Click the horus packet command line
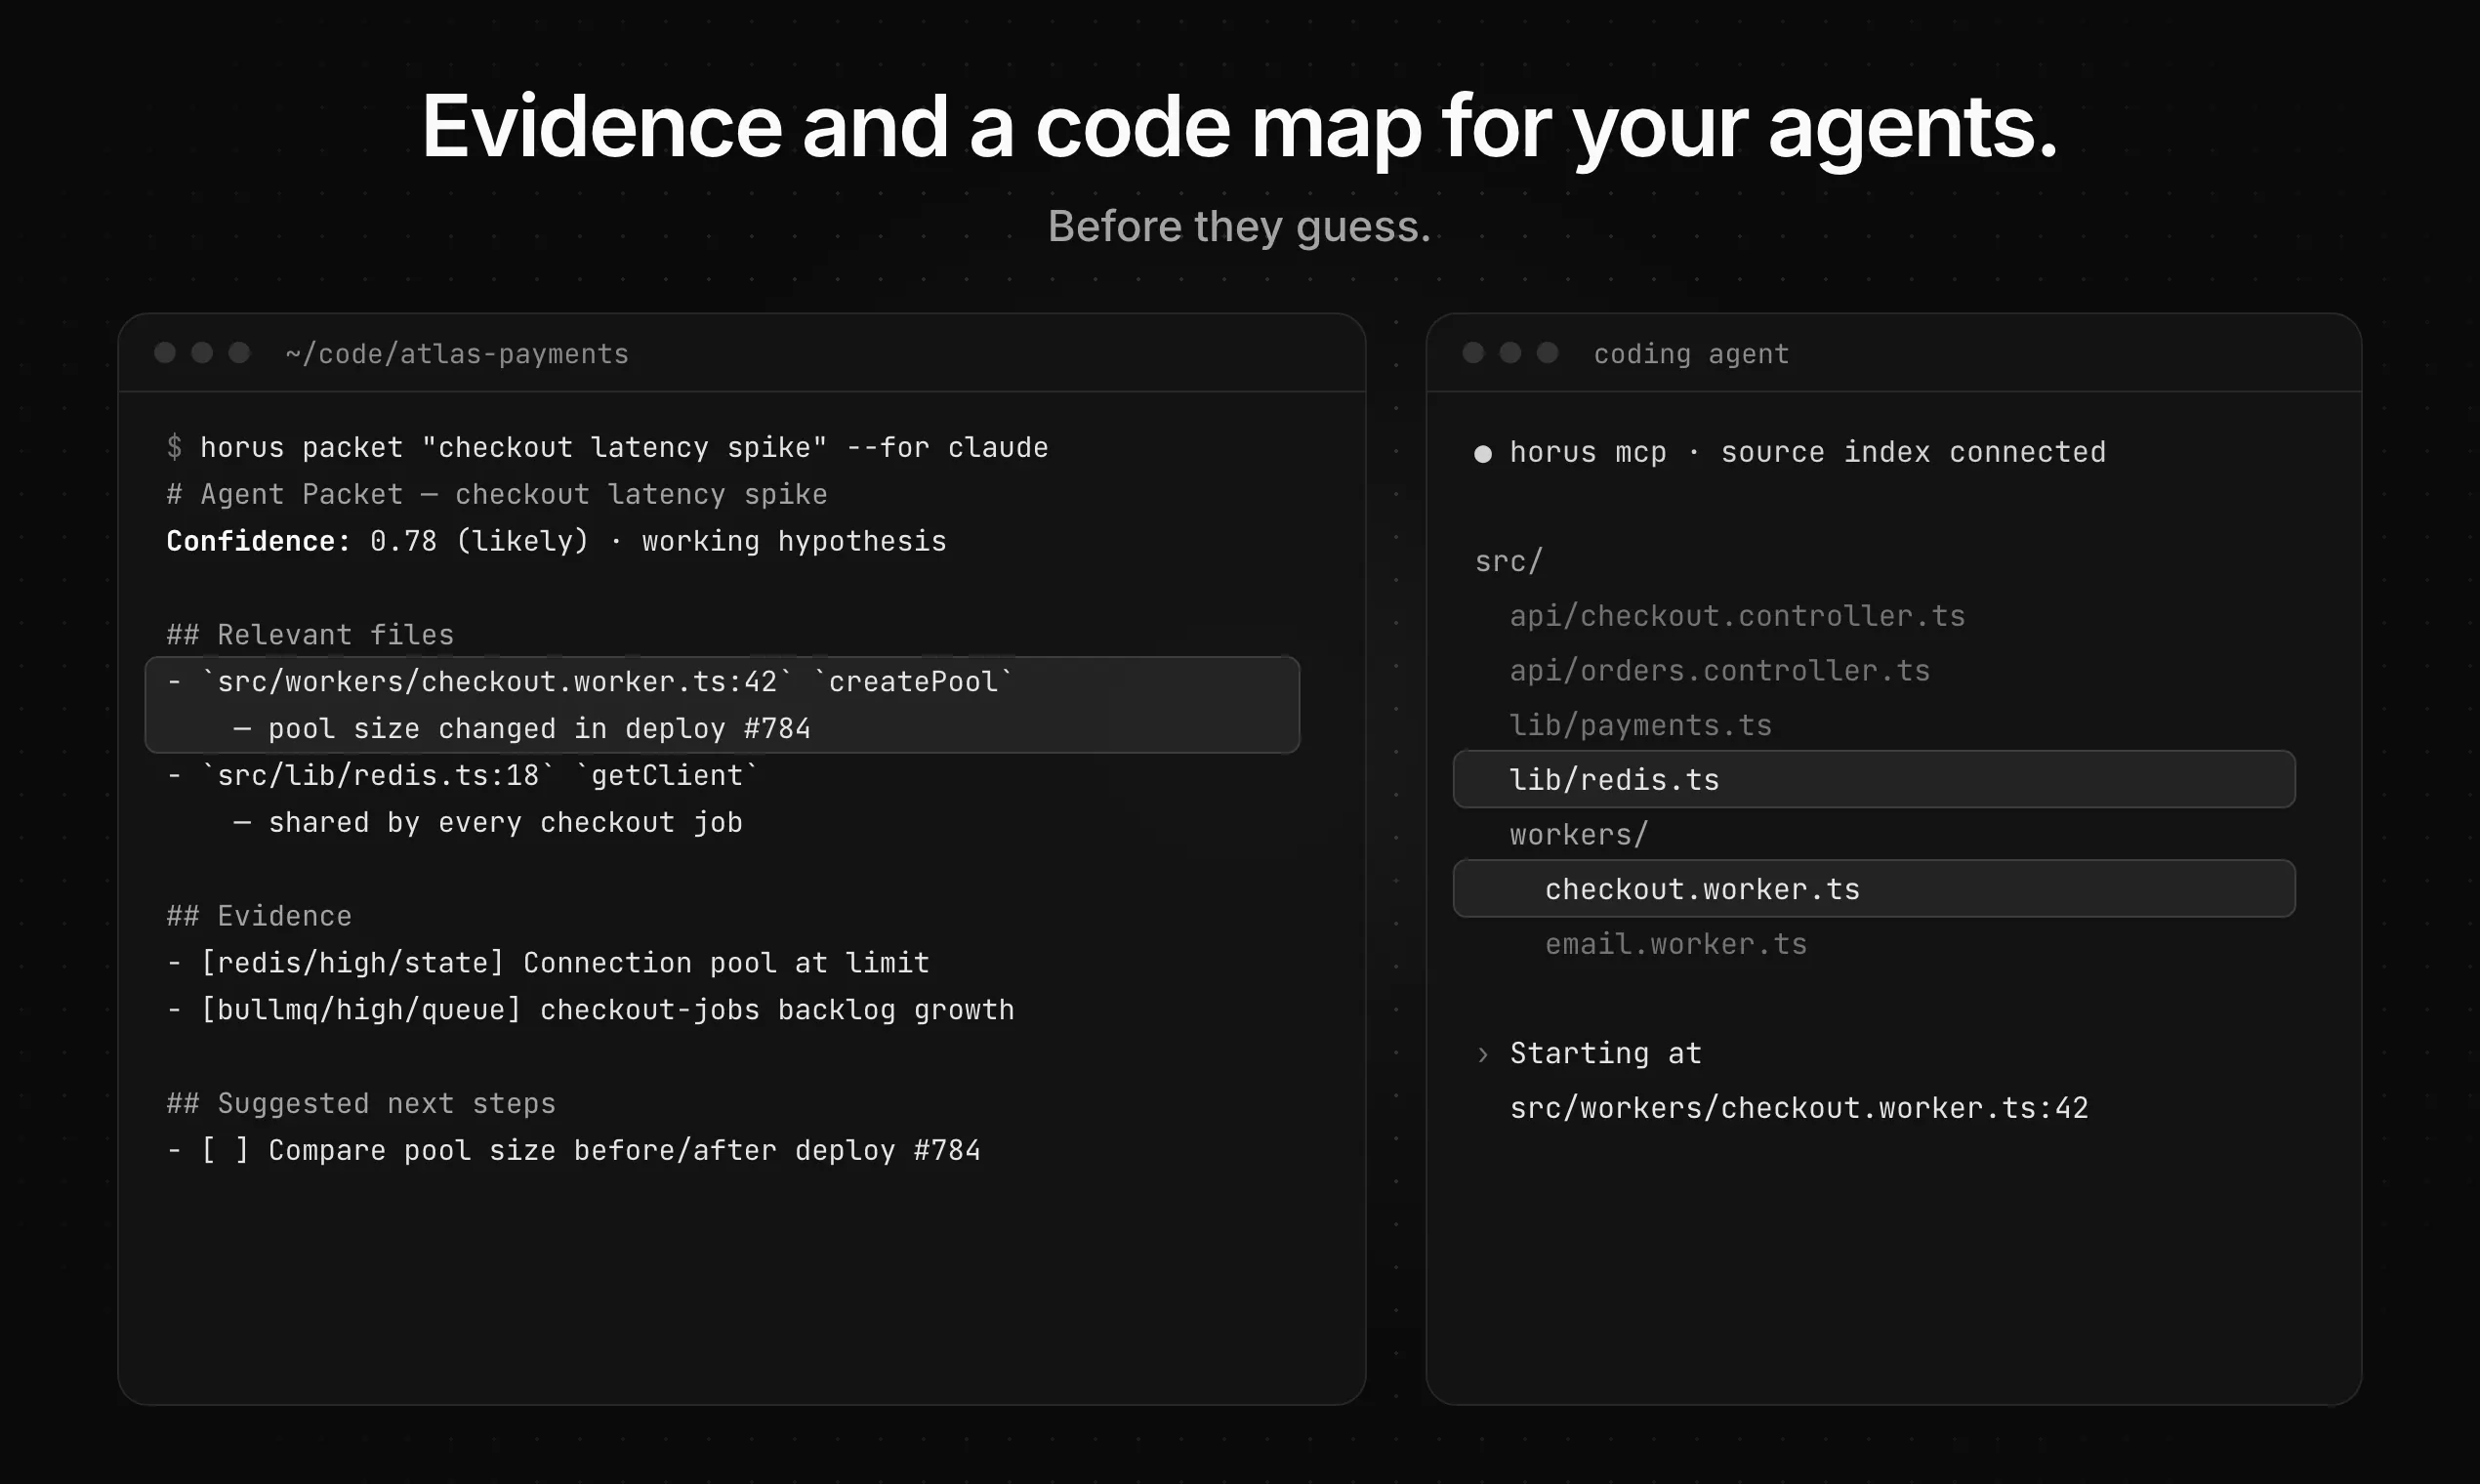Screen dimensions: 2480x1484 [x=607, y=448]
